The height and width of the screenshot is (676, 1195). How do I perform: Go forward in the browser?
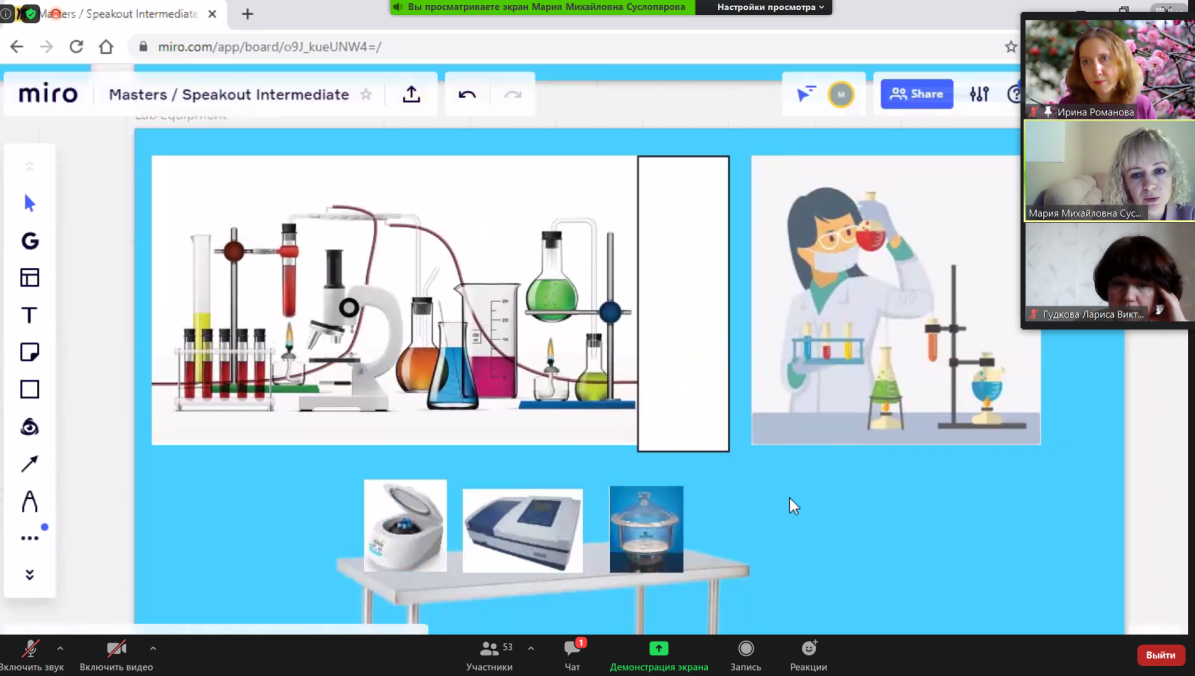pos(46,46)
